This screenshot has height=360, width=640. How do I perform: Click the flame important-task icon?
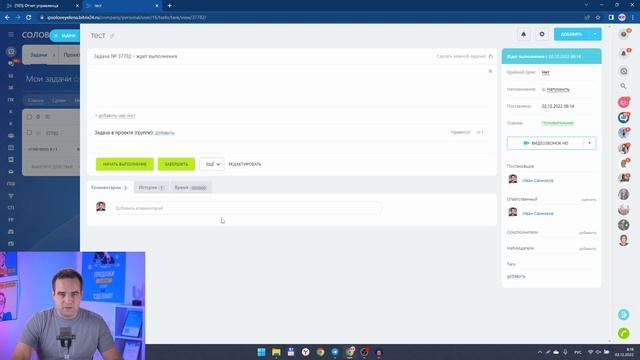tap(491, 56)
